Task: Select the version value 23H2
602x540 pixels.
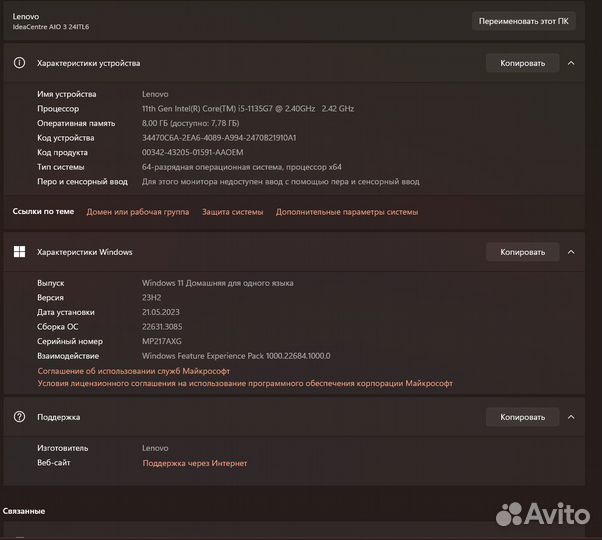Action: click(x=151, y=297)
